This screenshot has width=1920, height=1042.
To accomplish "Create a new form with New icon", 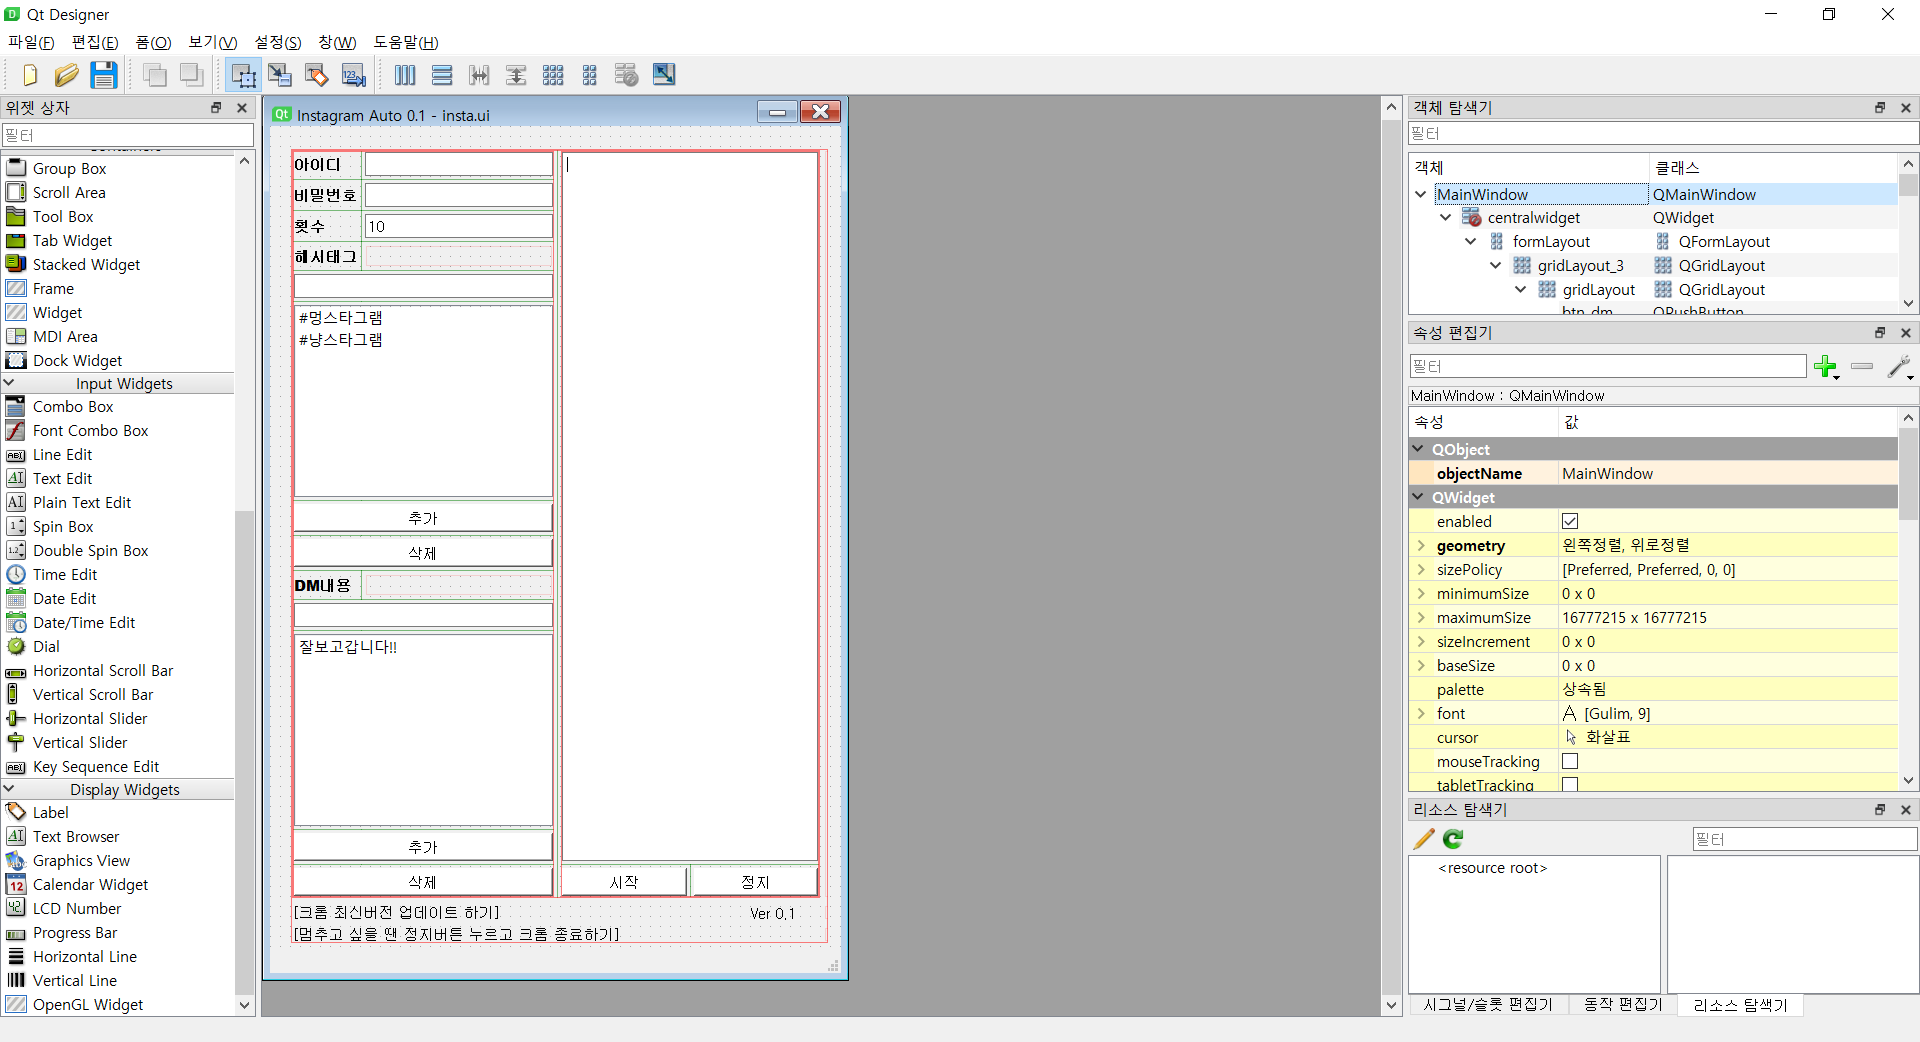I will click(x=29, y=75).
